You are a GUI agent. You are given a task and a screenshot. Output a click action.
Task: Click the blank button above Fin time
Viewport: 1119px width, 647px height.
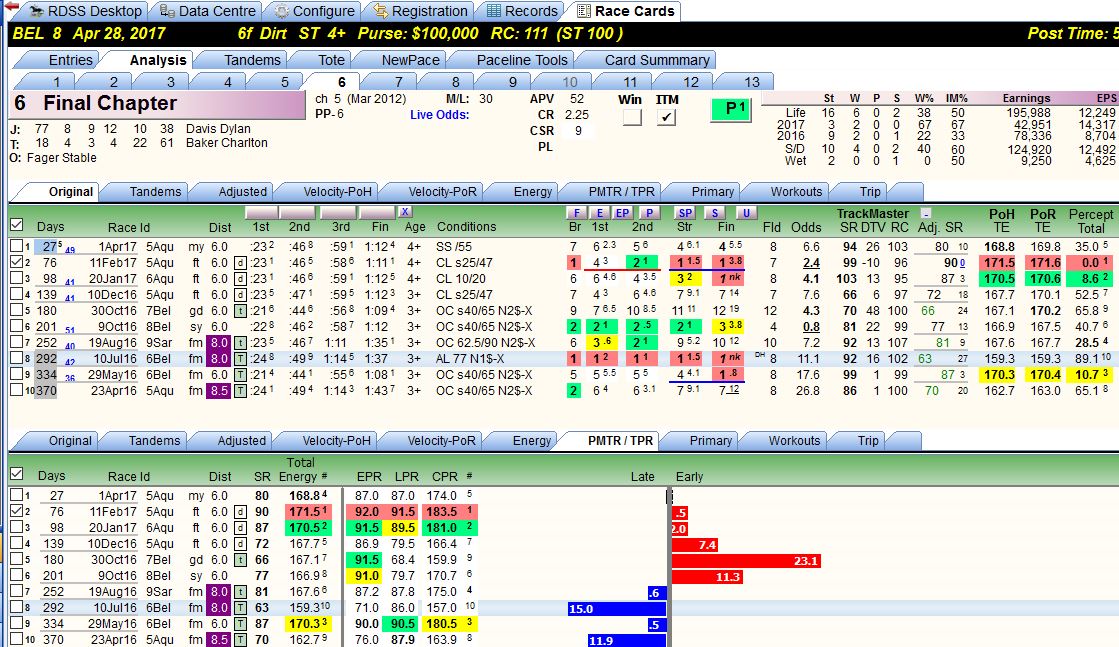pyautogui.click(x=377, y=213)
